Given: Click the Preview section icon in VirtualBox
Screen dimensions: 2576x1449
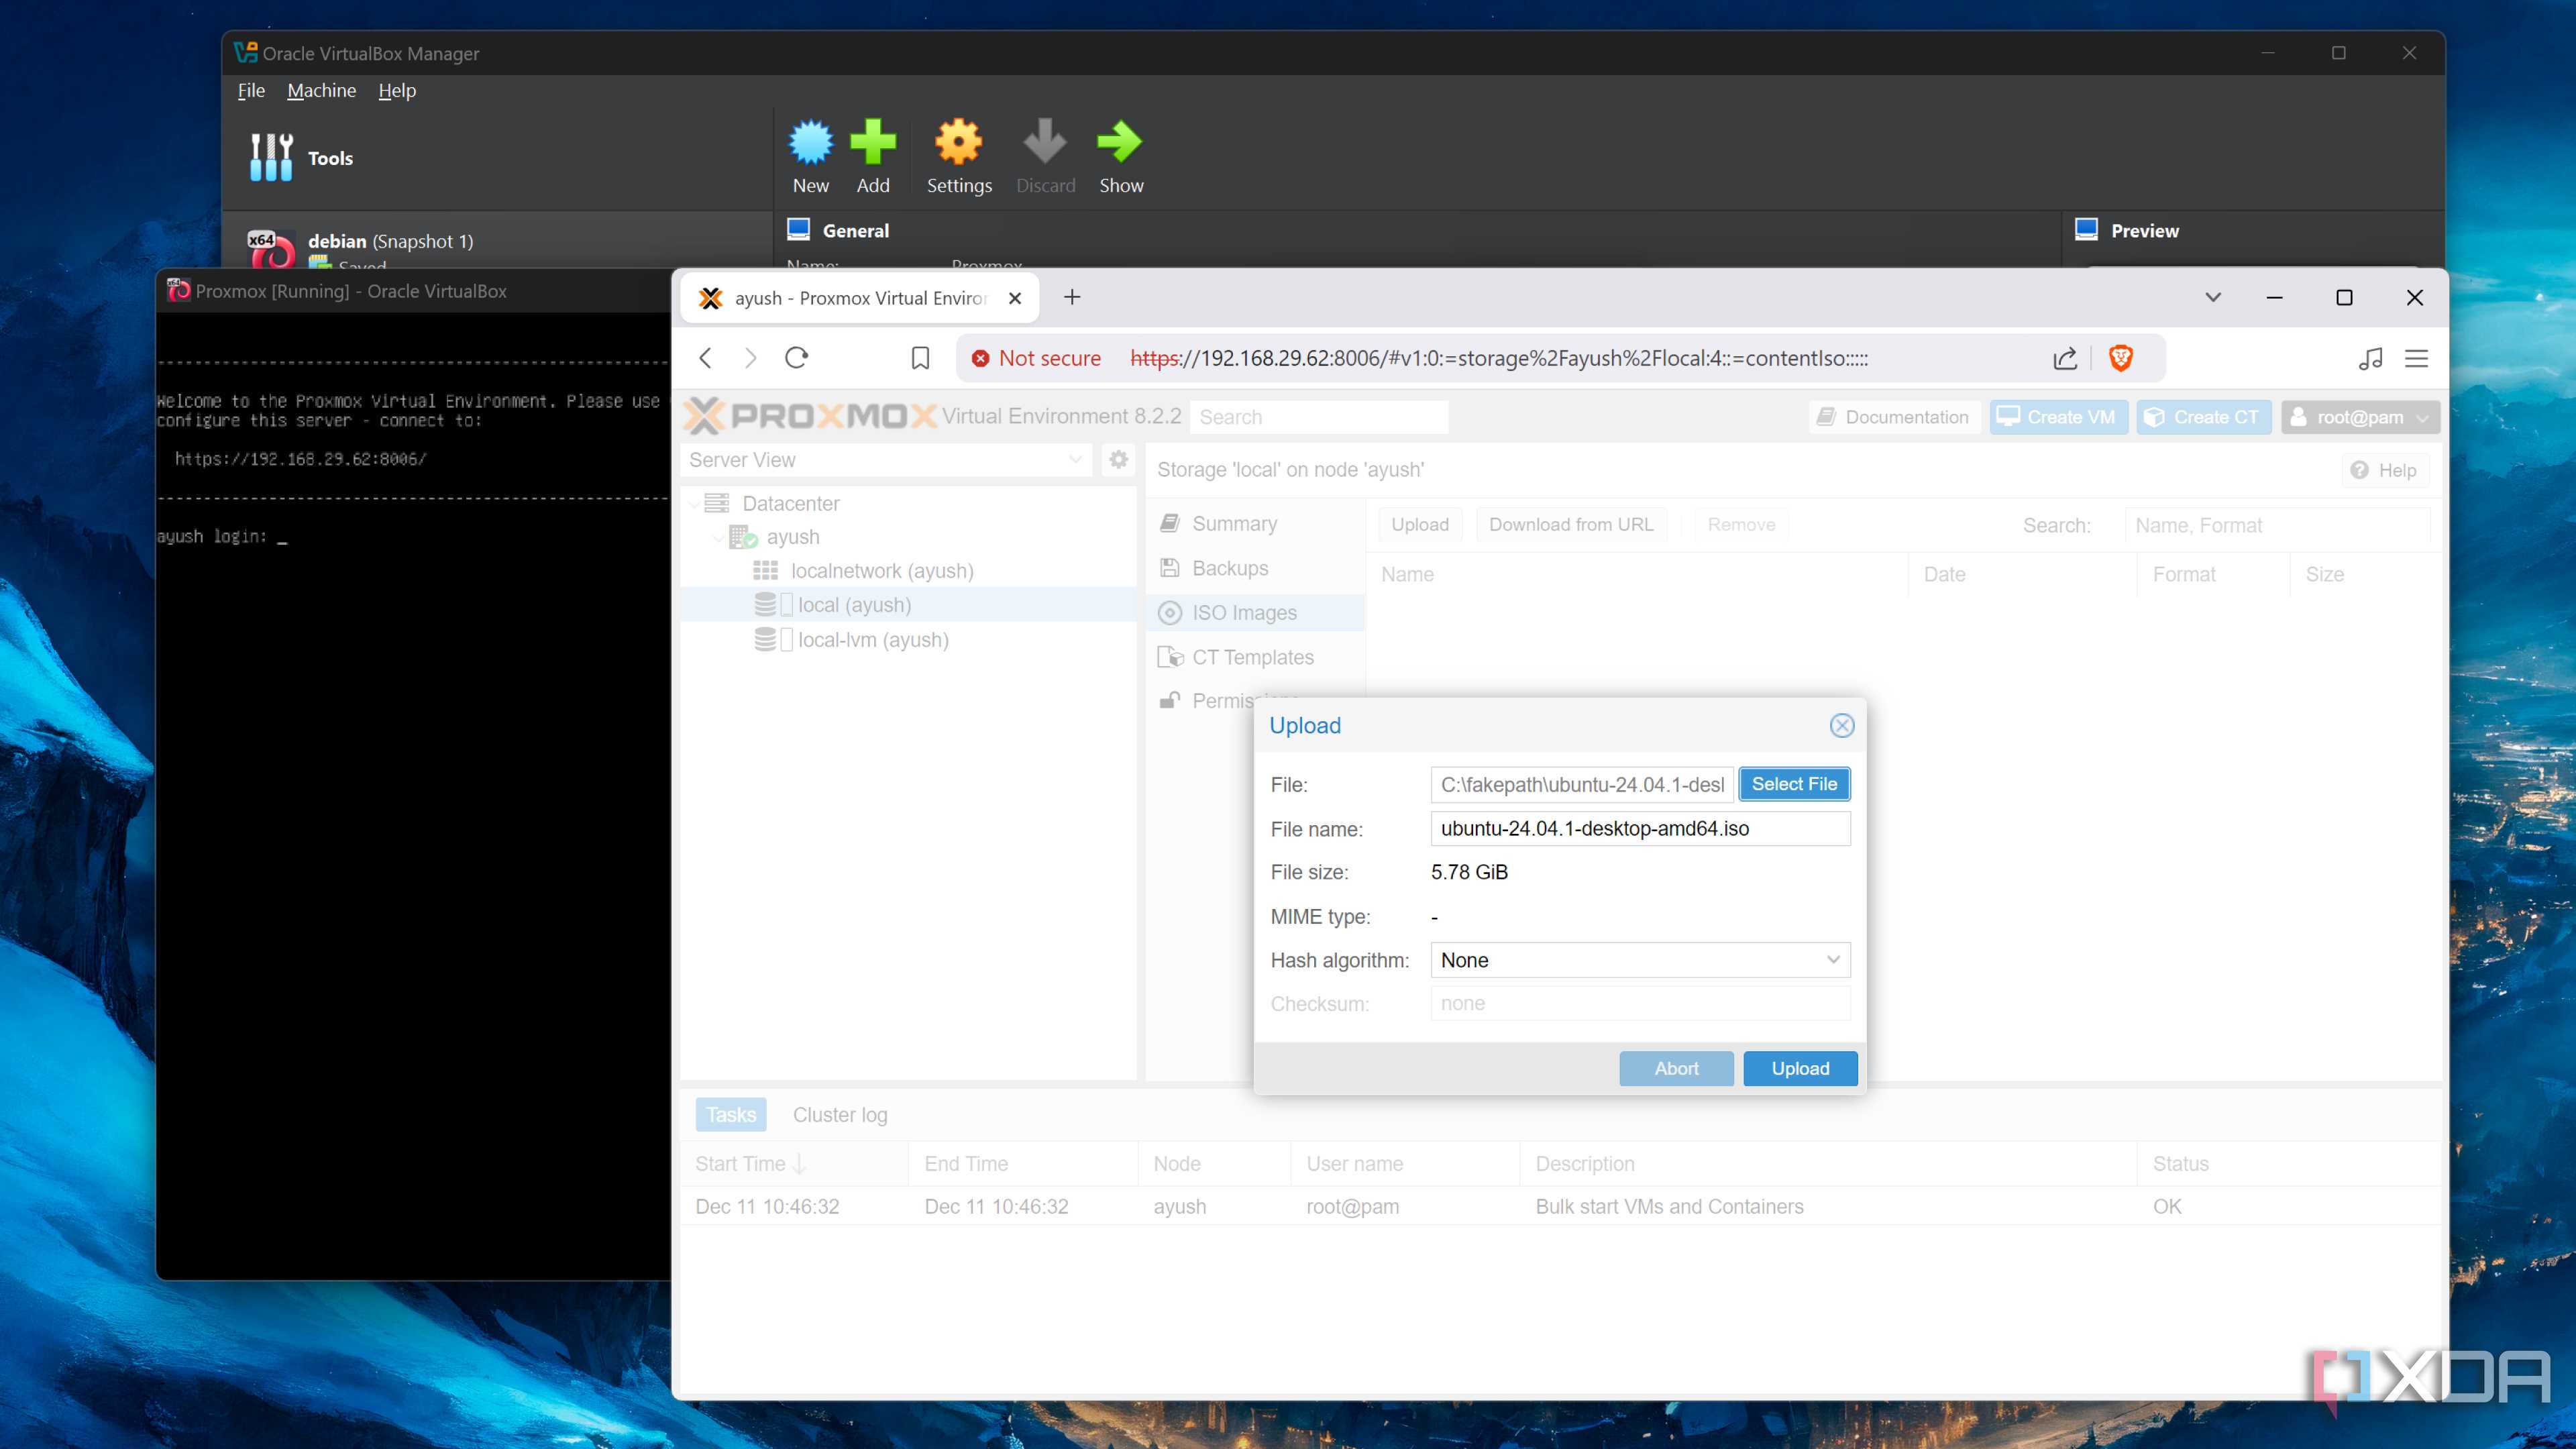Looking at the screenshot, I should coord(2086,230).
